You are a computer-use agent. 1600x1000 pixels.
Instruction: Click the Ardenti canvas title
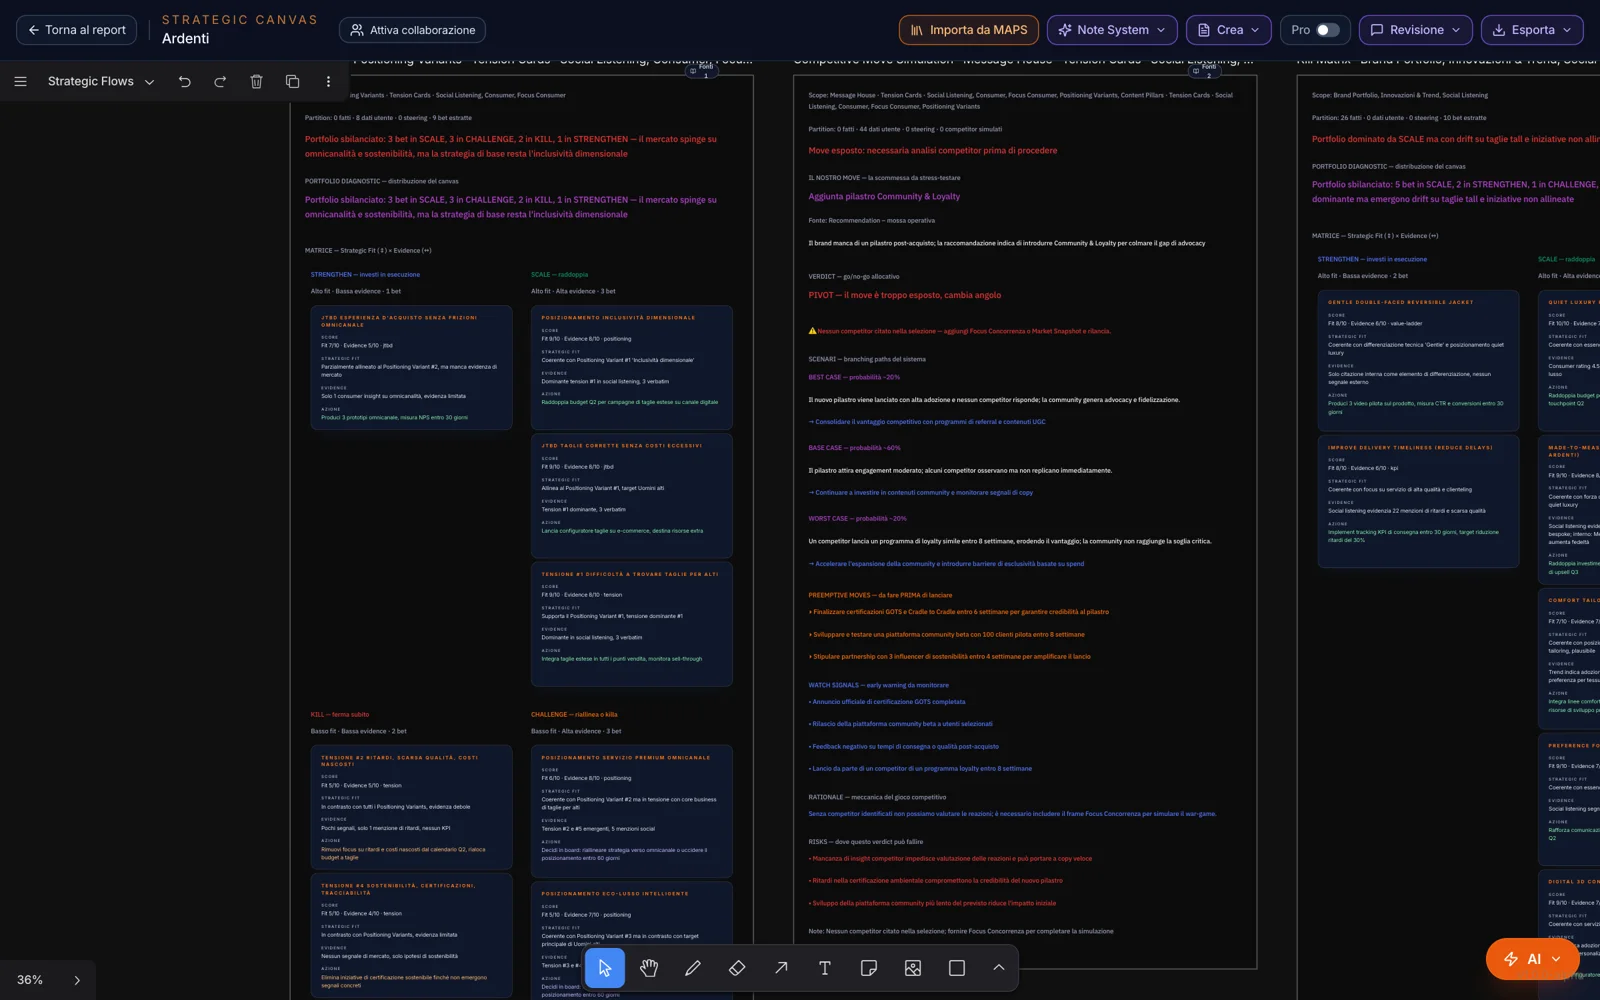[186, 39]
